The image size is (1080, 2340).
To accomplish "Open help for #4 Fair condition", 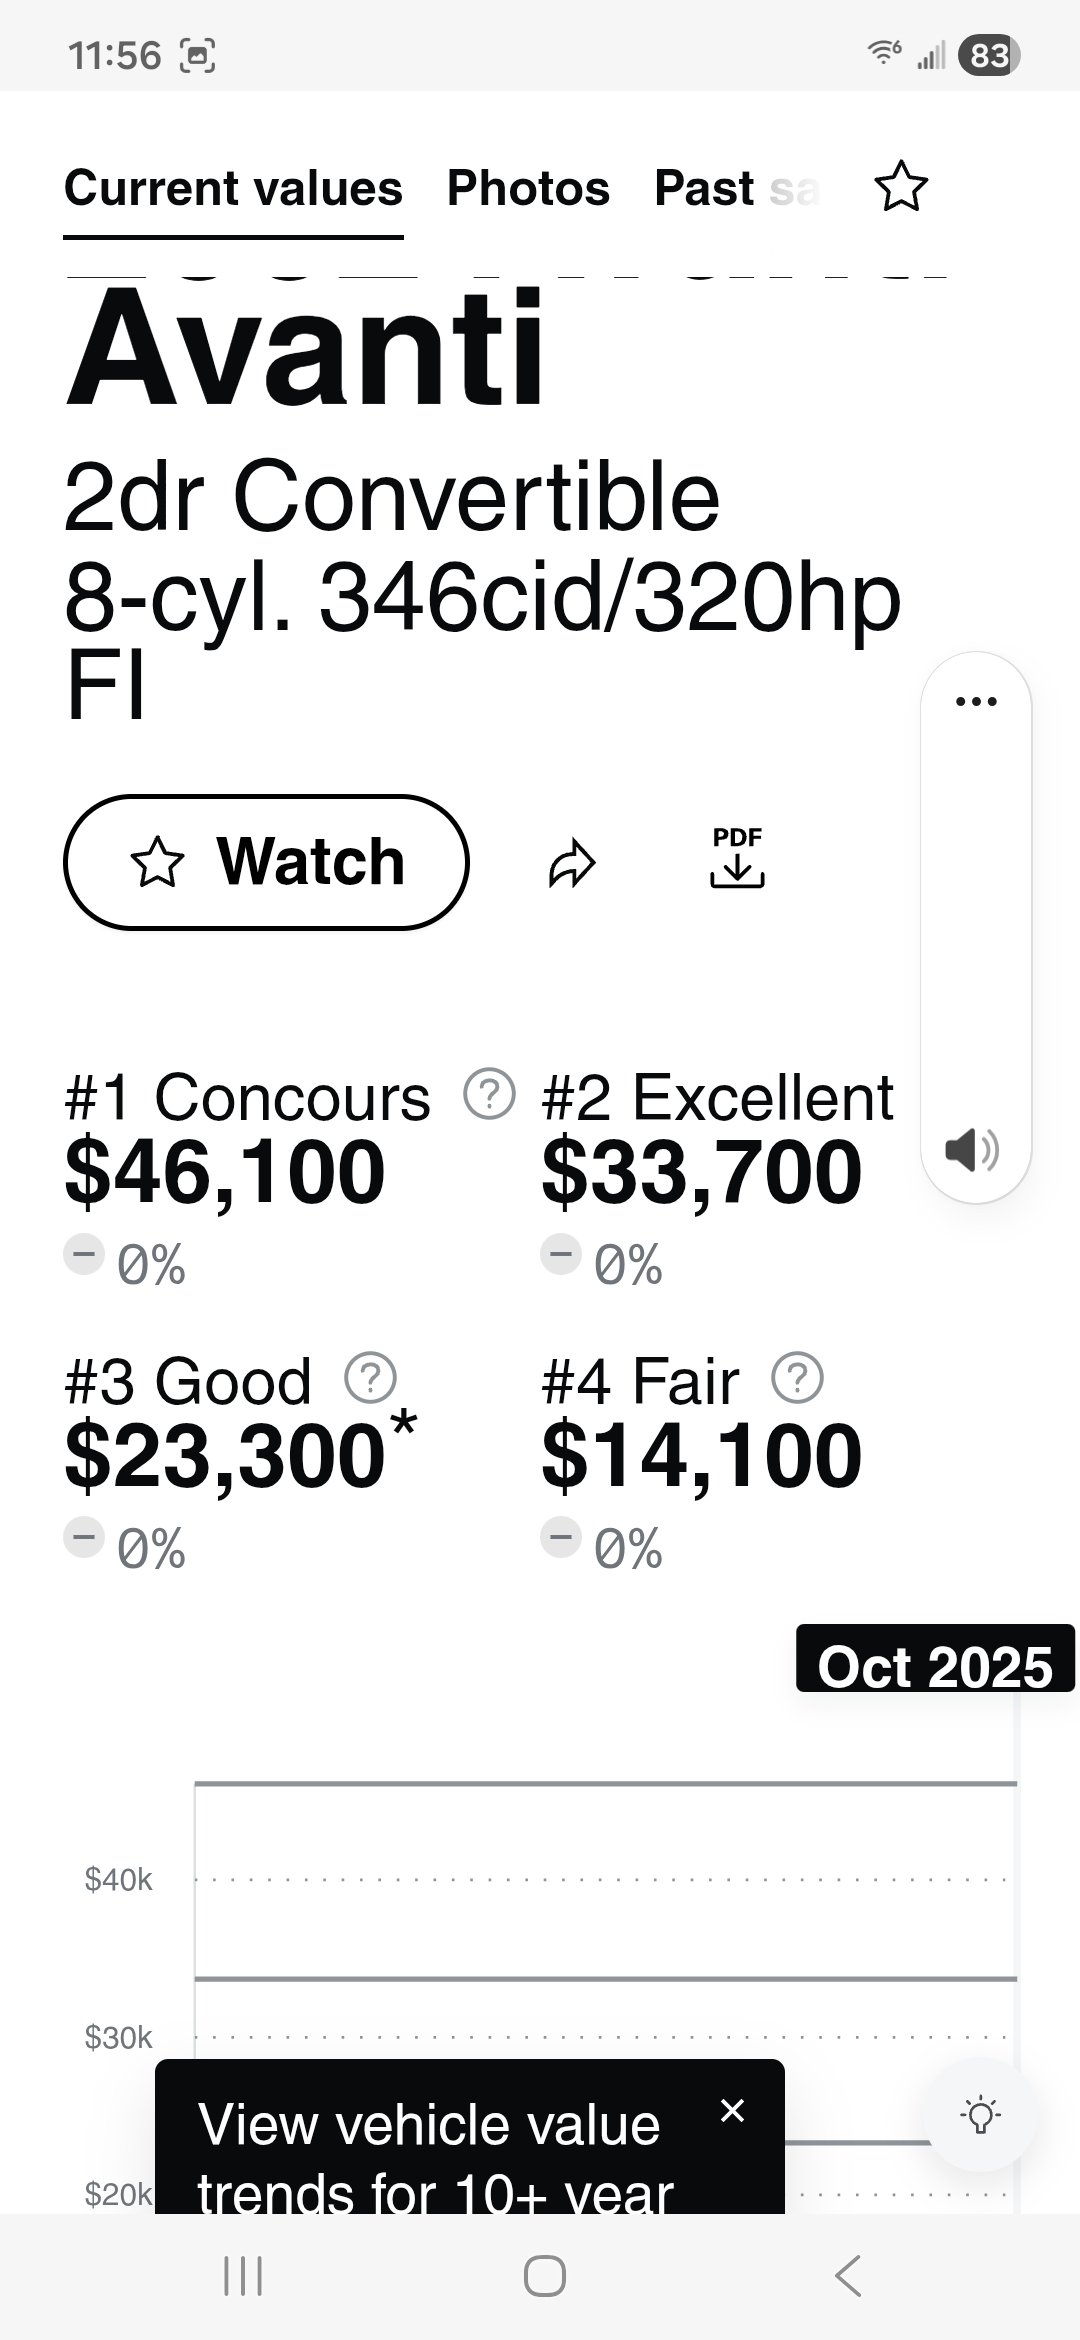I will click(797, 1378).
